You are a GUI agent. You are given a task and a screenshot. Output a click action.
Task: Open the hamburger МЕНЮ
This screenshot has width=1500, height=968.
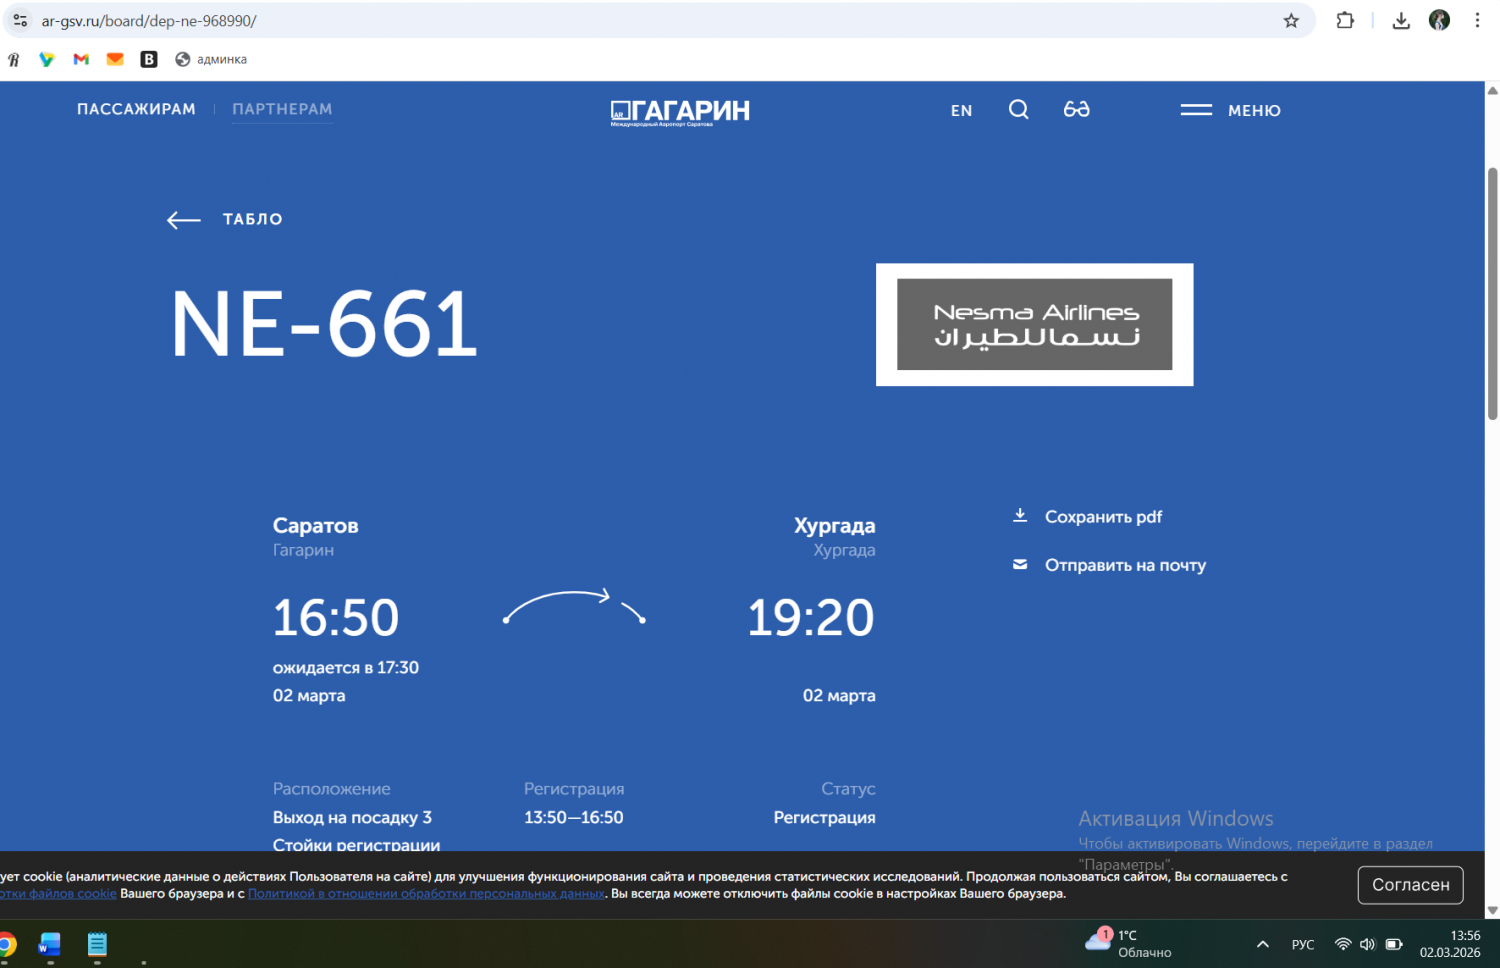coord(1230,110)
